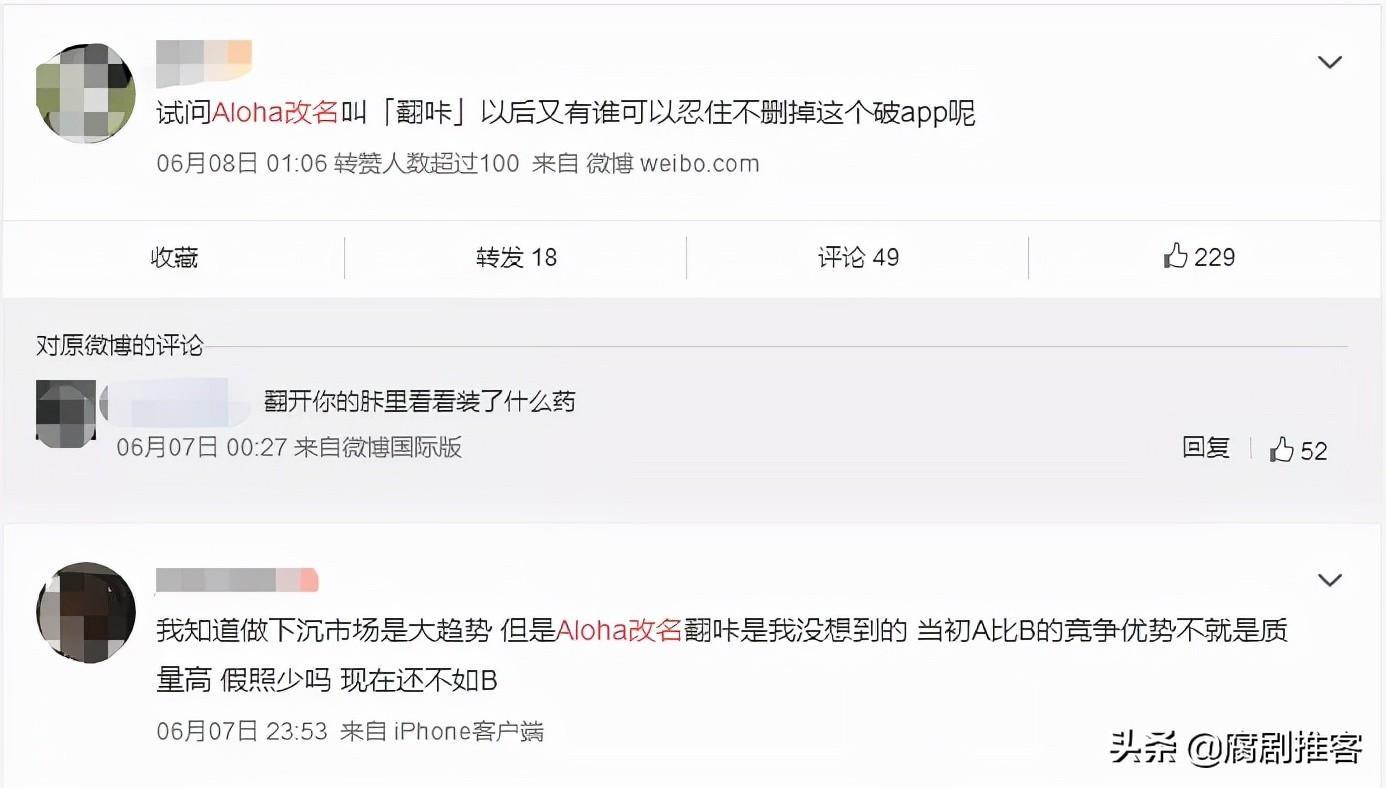1386x788 pixels.
Task: Open 评论 49 comments tab
Action: point(858,257)
